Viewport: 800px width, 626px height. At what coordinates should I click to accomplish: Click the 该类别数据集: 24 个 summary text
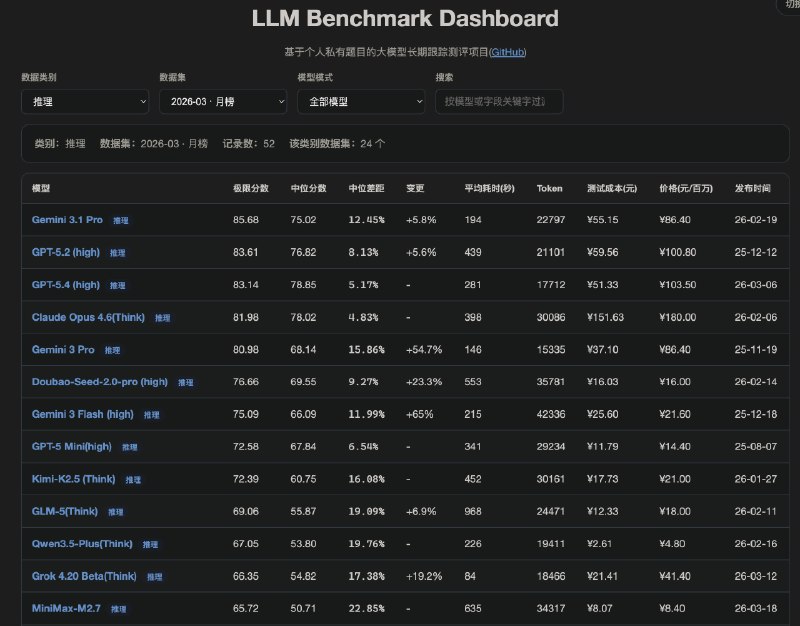click(x=337, y=144)
